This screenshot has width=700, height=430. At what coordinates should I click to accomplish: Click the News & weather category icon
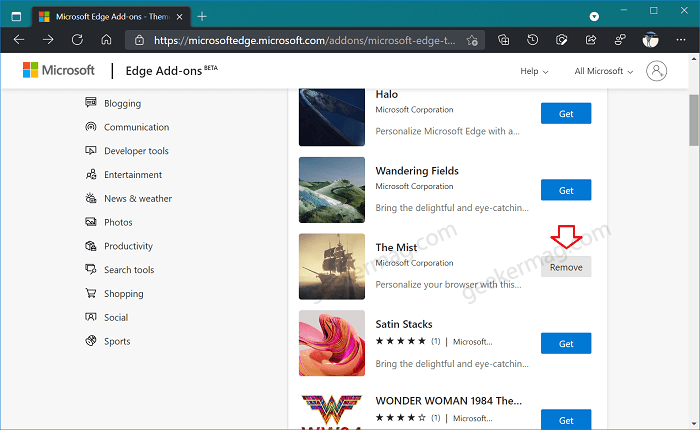91,198
